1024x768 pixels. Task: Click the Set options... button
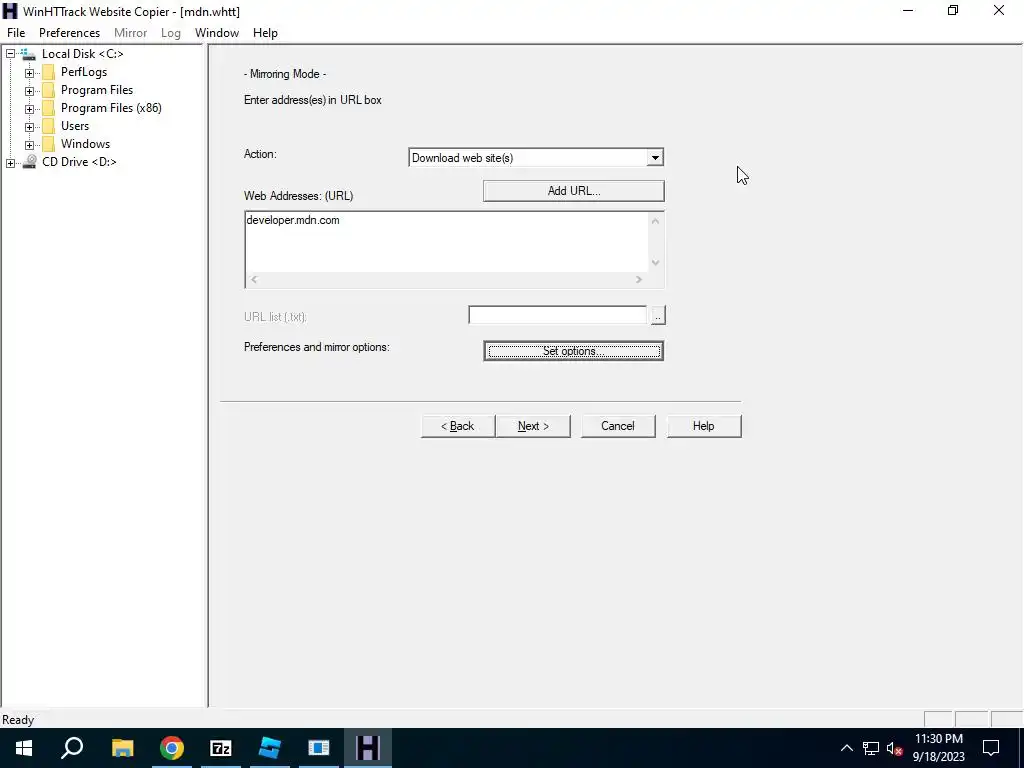pyautogui.click(x=573, y=351)
